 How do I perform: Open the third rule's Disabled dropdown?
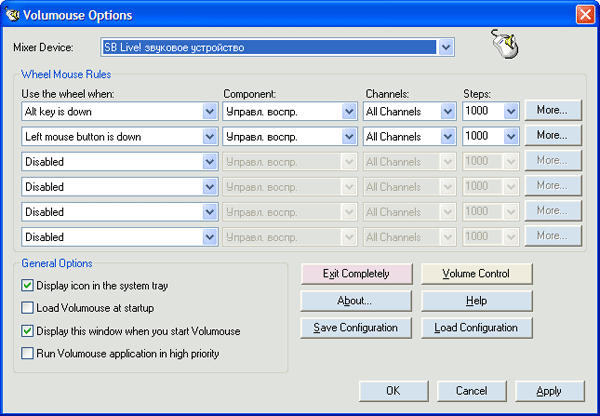pyautogui.click(x=210, y=162)
